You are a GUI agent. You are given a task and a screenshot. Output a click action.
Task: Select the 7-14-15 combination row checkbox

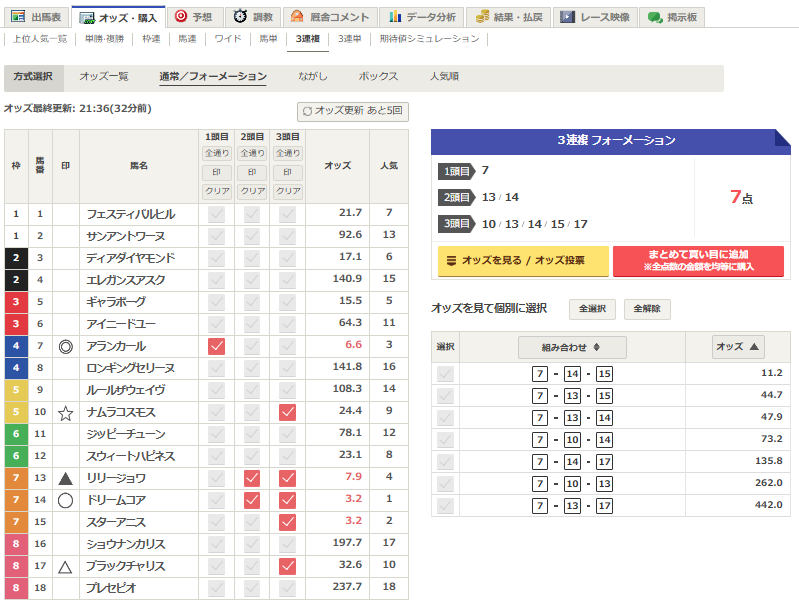pyautogui.click(x=445, y=374)
